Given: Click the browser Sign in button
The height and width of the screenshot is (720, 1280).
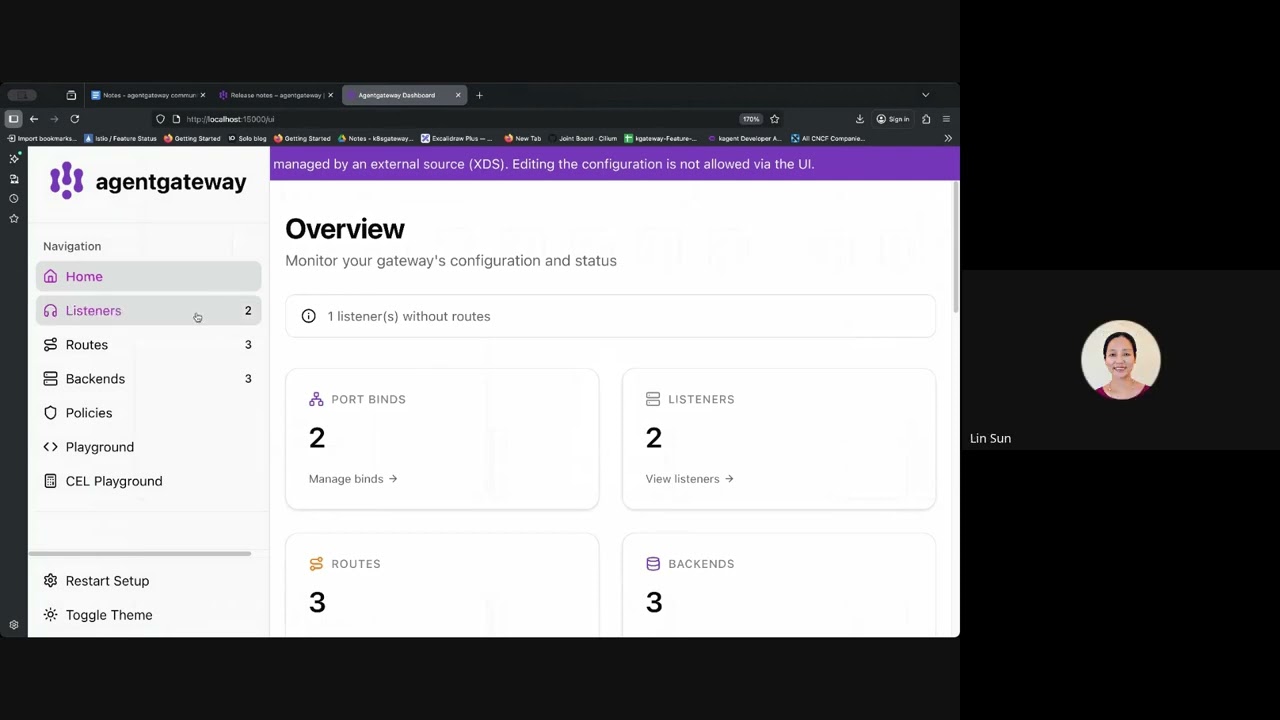Looking at the screenshot, I should point(893,119).
